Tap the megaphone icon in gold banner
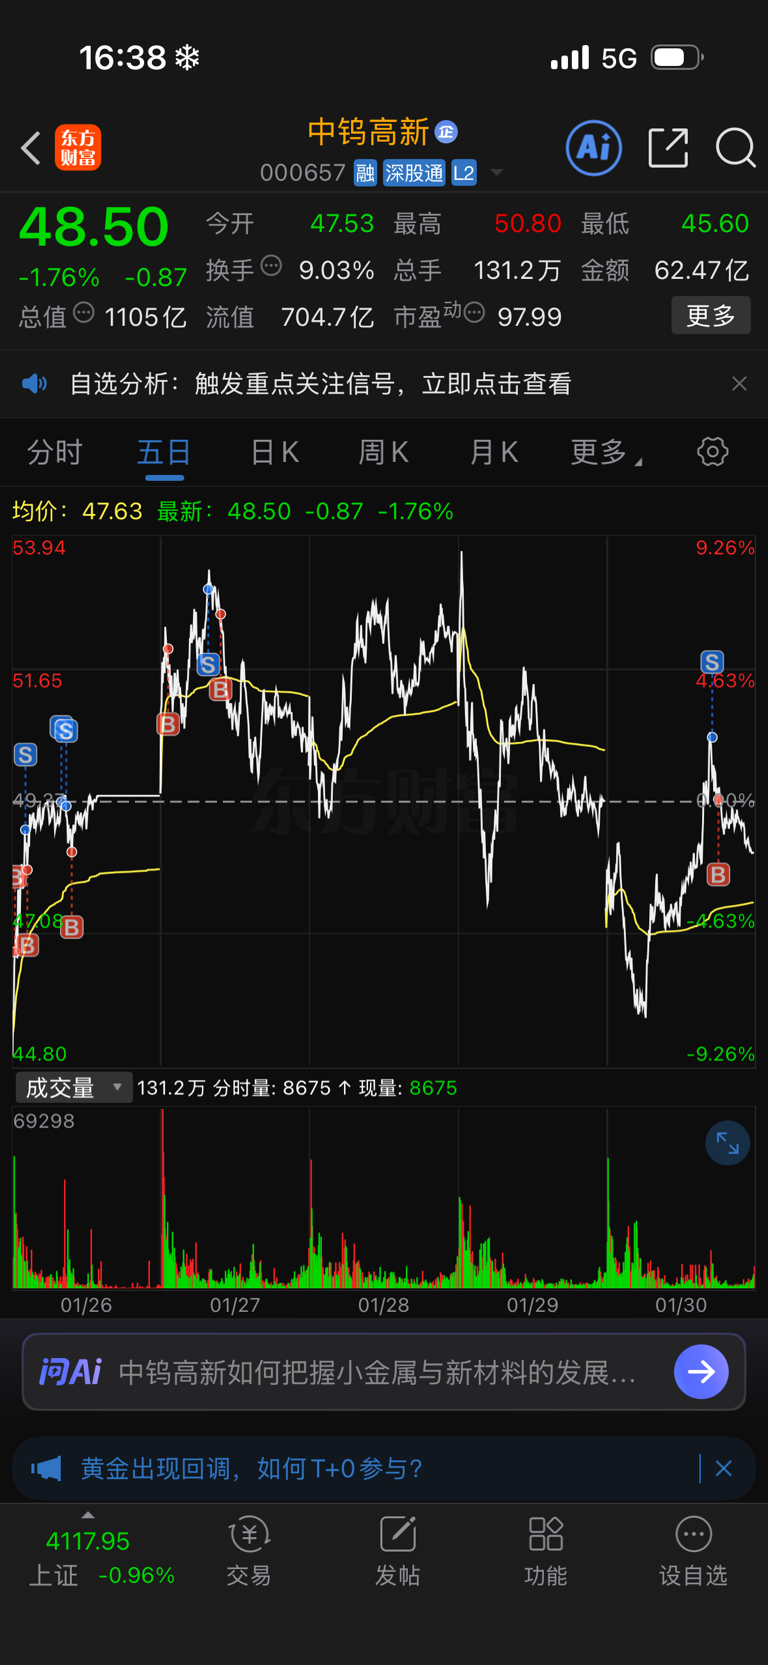This screenshot has width=769, height=1665. click(x=46, y=1468)
